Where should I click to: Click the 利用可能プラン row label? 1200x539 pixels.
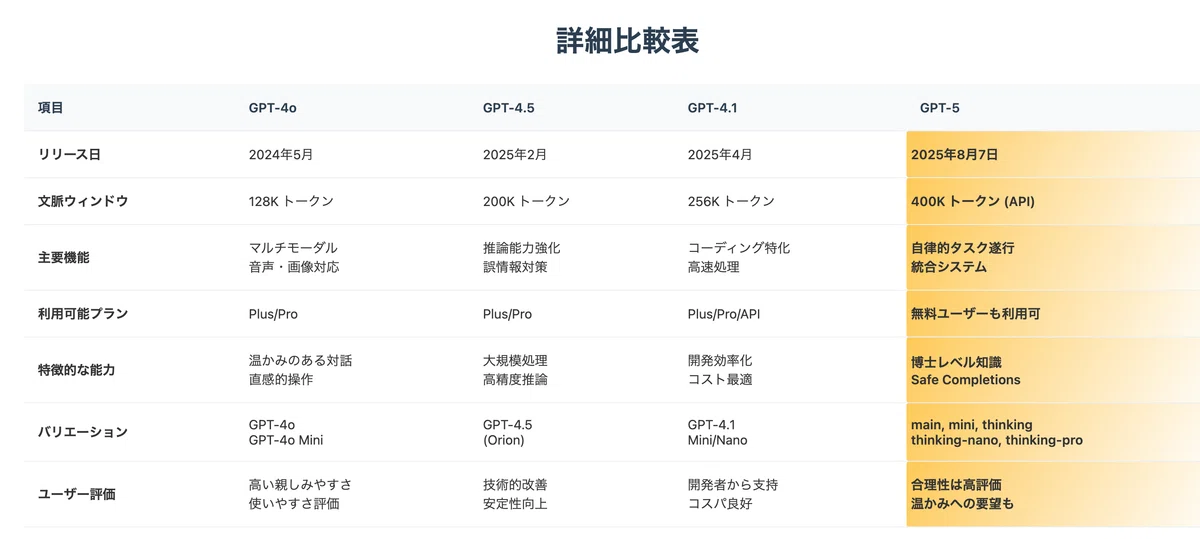pos(83,314)
